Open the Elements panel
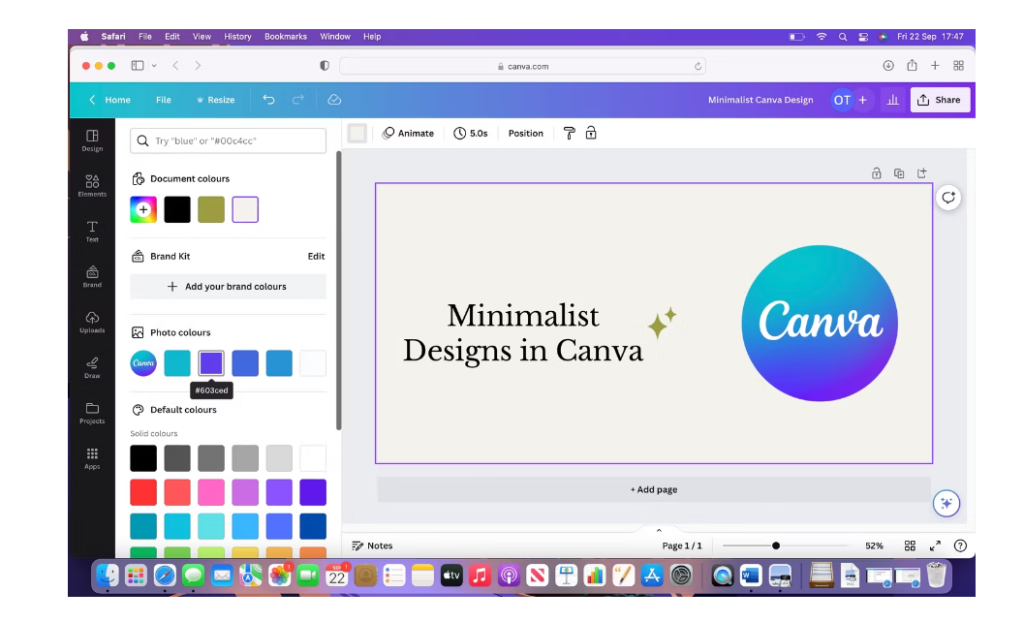 pos(92,185)
